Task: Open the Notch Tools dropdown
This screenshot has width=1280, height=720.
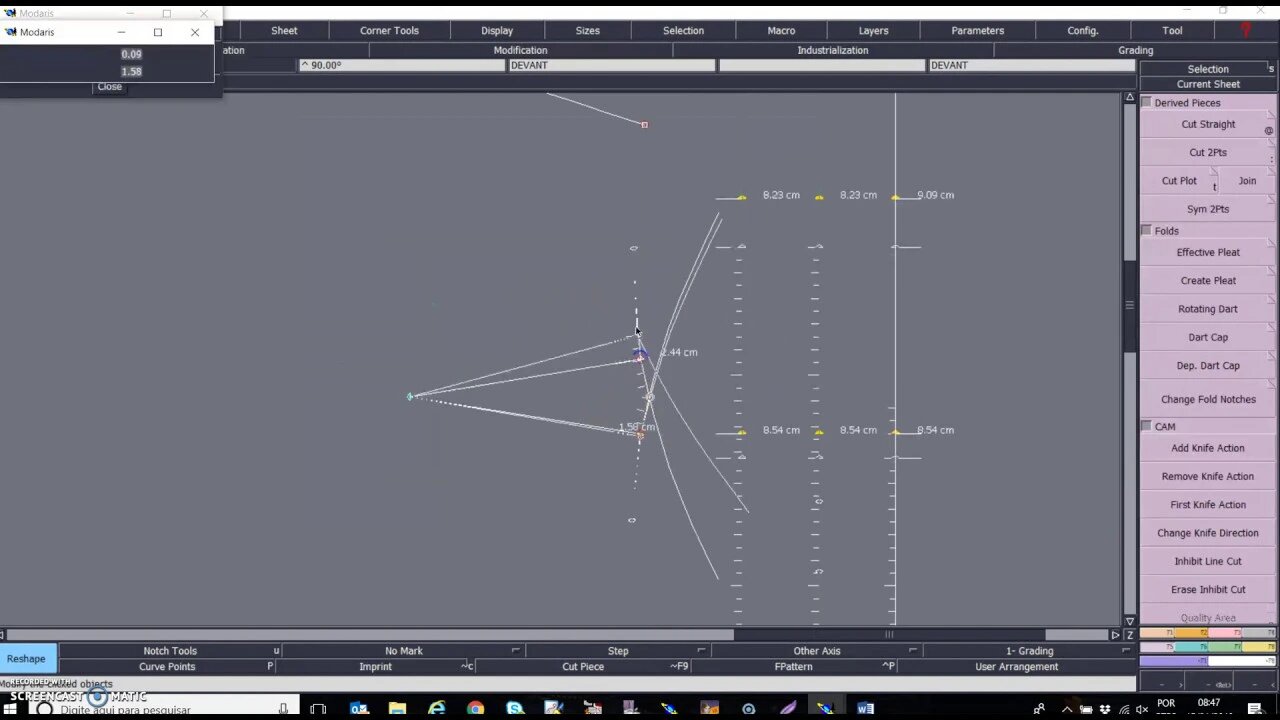Action: [170, 651]
